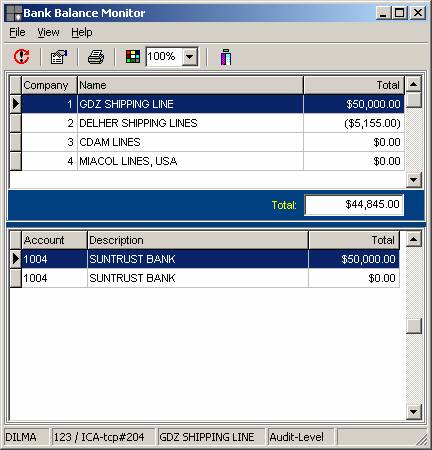
Task: Open the 100% zoom dropdown arrow
Action: click(x=190, y=57)
